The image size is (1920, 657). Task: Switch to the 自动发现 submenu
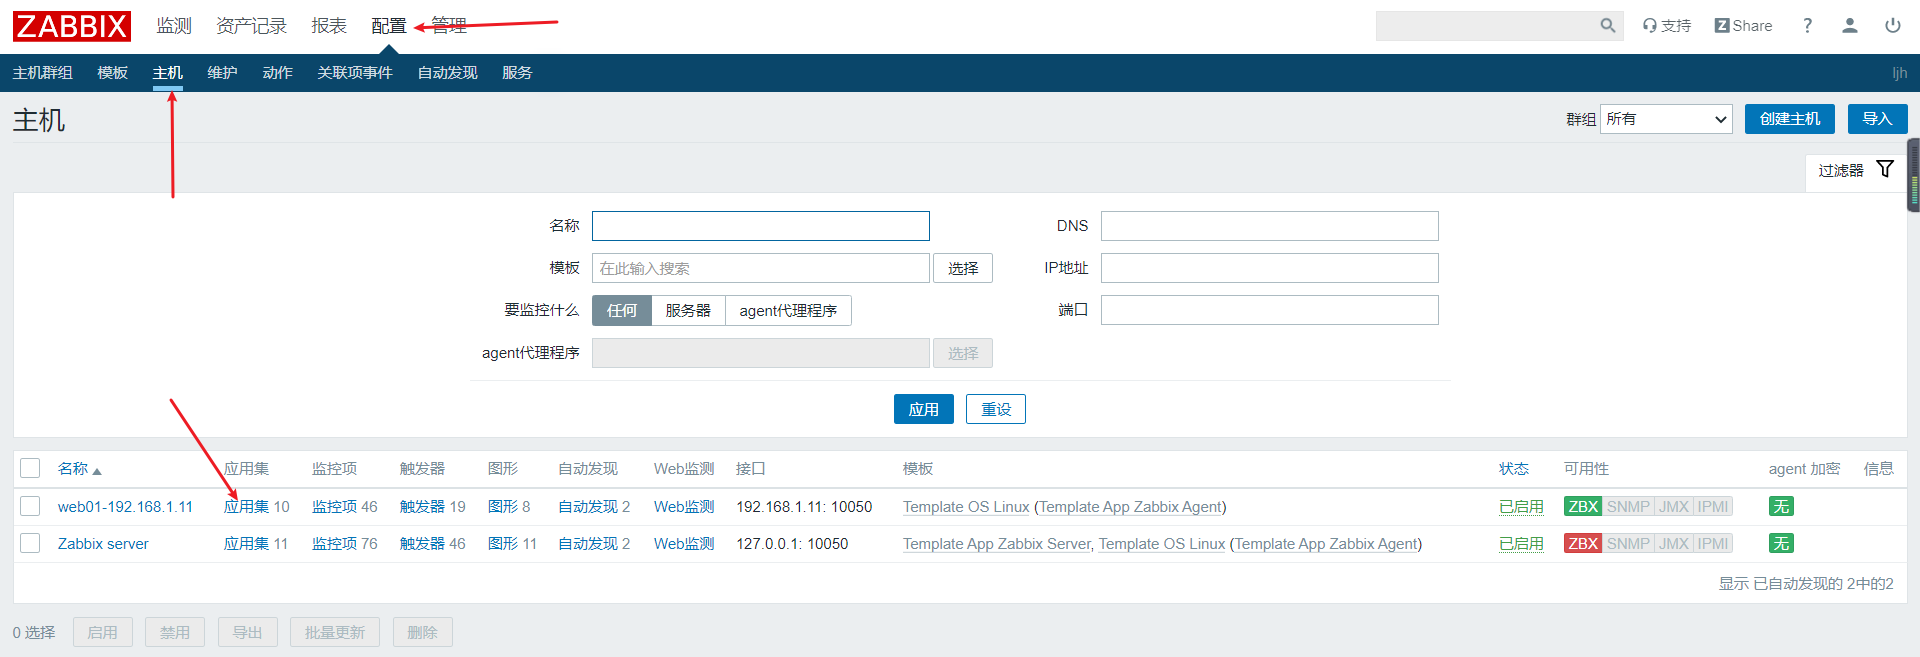pos(447,73)
